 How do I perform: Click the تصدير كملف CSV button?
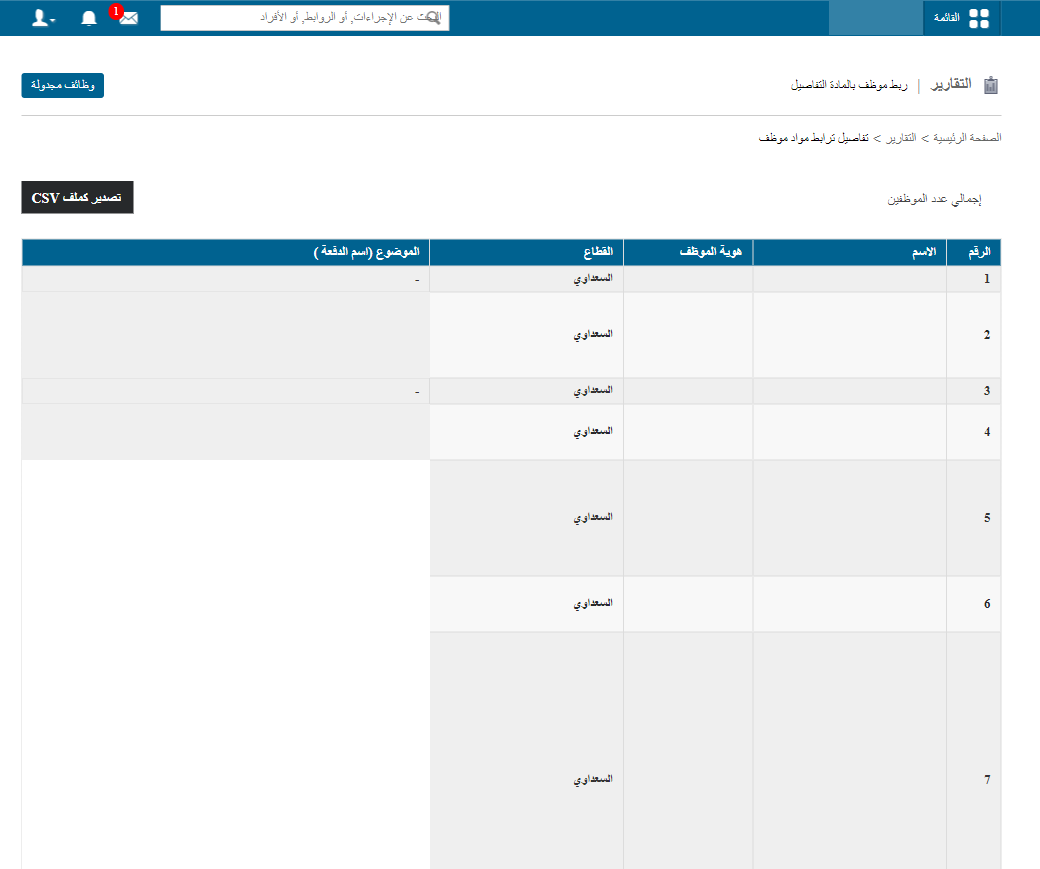point(77,198)
